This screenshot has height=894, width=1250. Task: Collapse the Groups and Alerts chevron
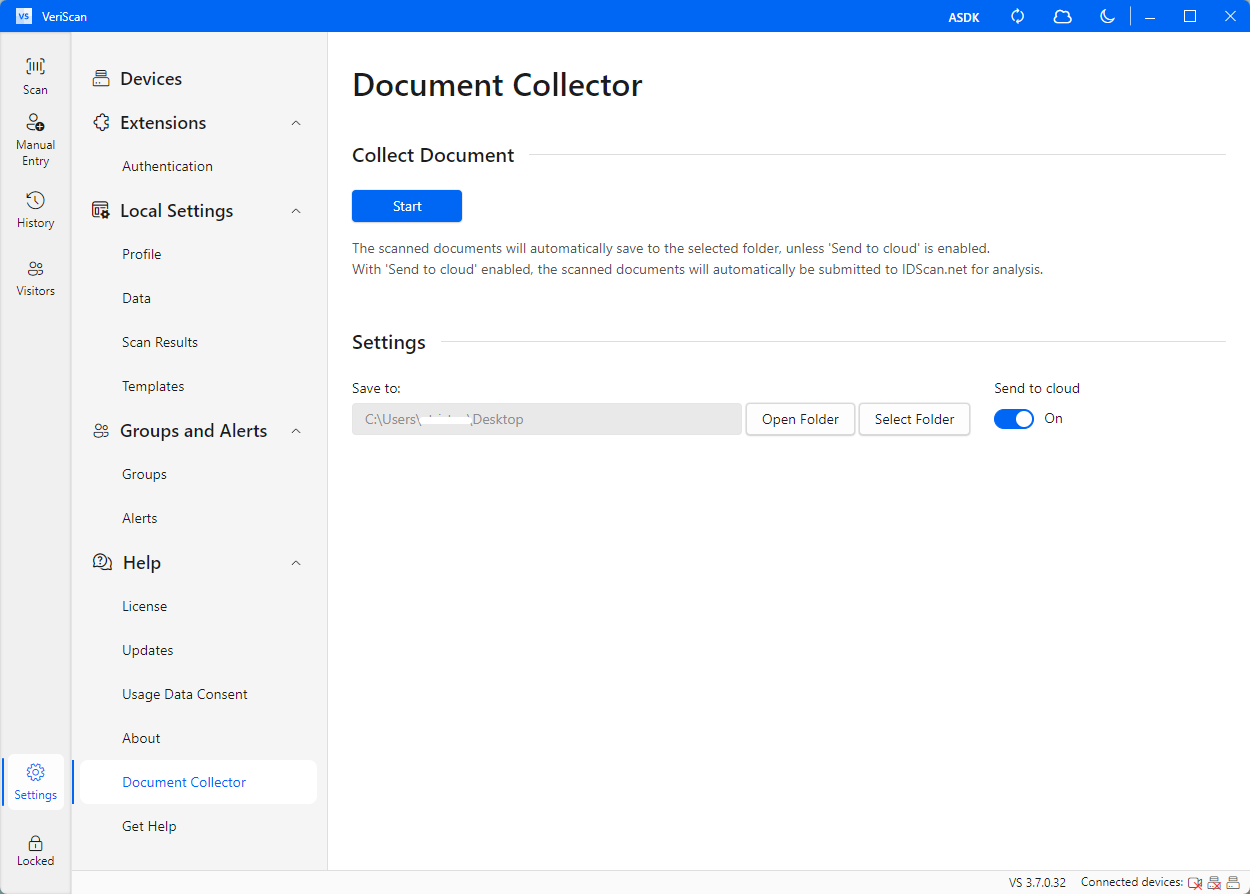point(296,431)
